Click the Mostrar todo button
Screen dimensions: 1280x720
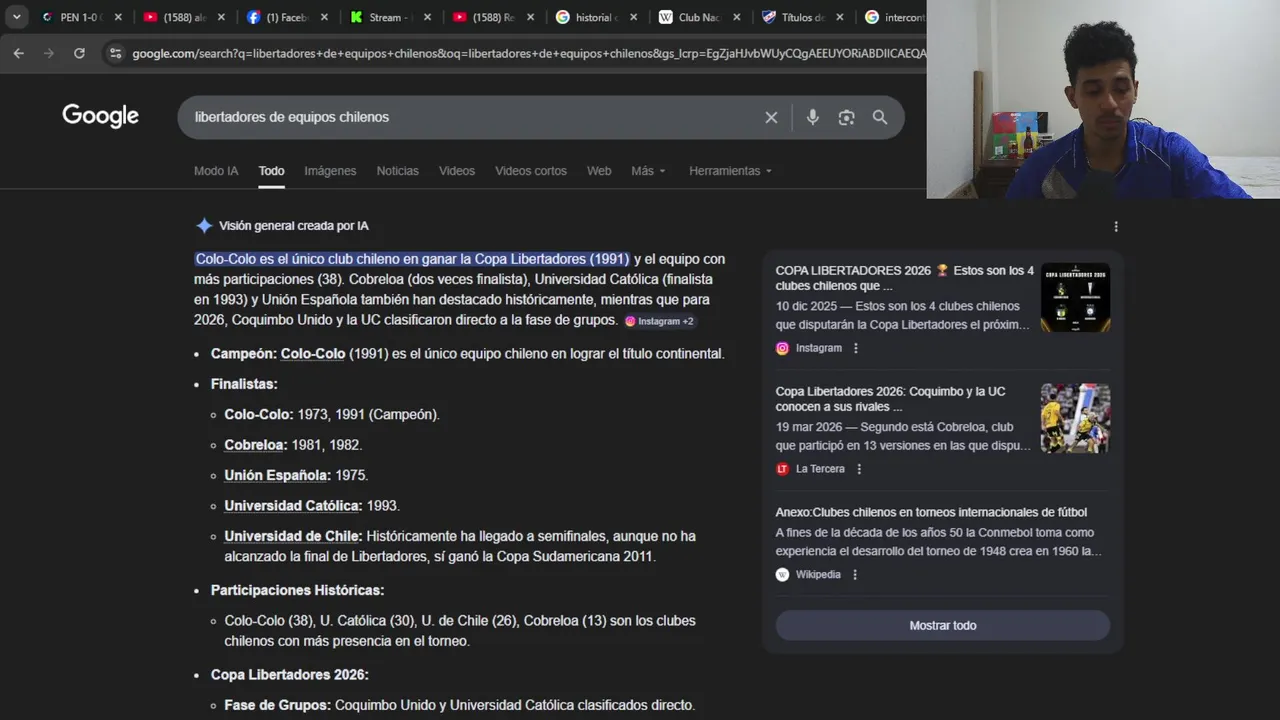coord(943,625)
